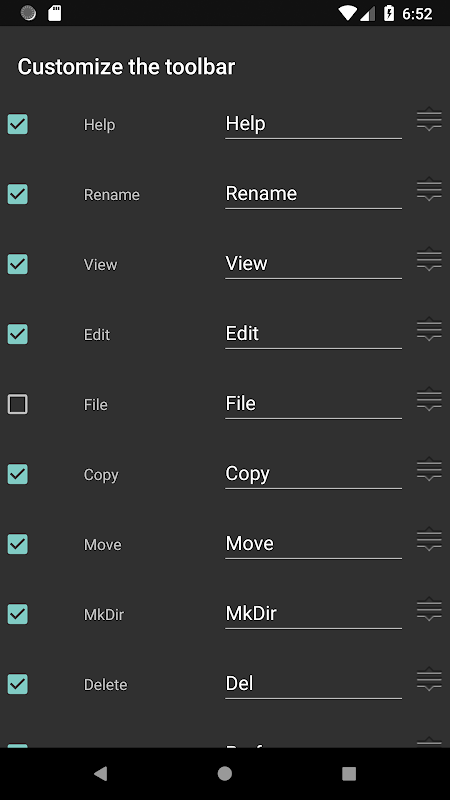450x800 pixels.
Task: Focus the File label text field
Action: click(313, 404)
